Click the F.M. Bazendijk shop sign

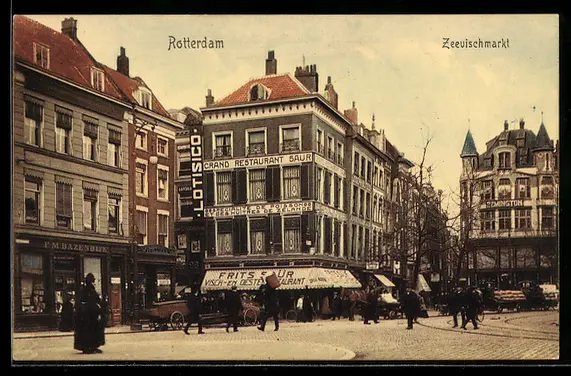(76, 247)
